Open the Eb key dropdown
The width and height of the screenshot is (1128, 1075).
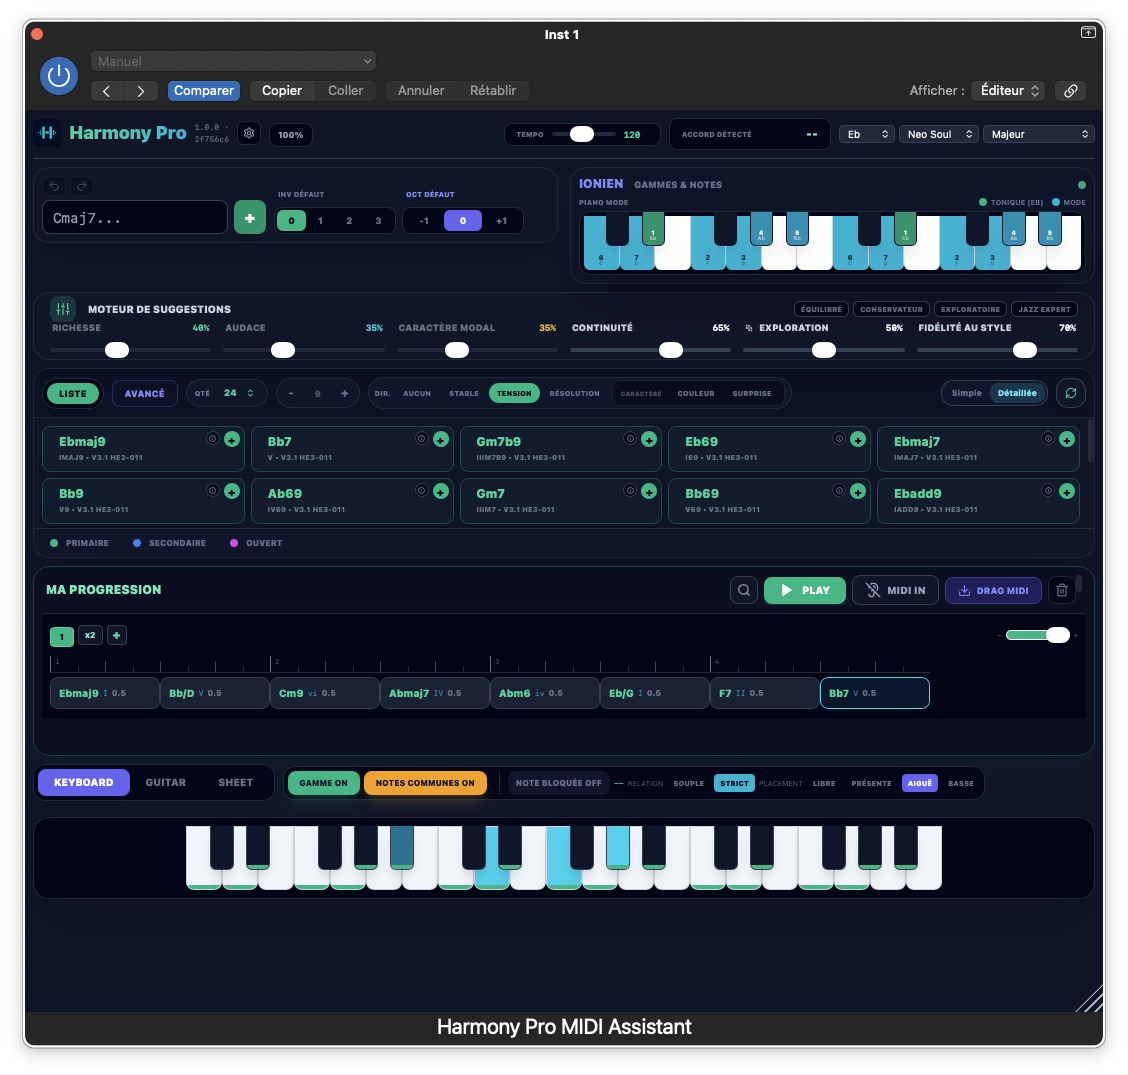point(867,134)
